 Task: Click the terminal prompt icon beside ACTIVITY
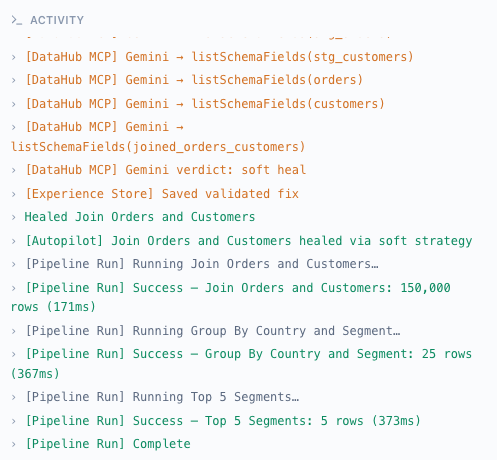(16, 20)
